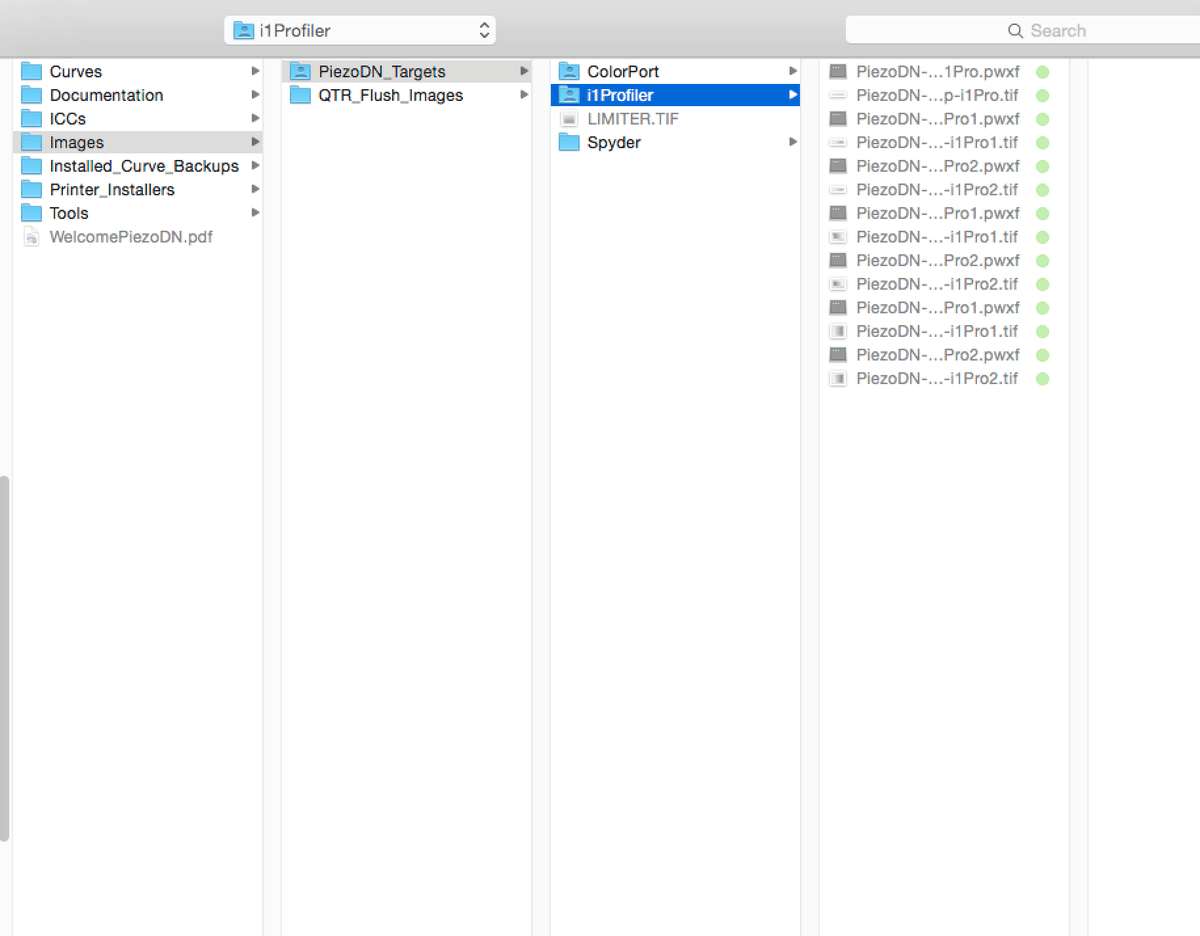Expand the QTR_Flush_Images folder arrow
The height and width of the screenshot is (936, 1200).
coord(524,95)
